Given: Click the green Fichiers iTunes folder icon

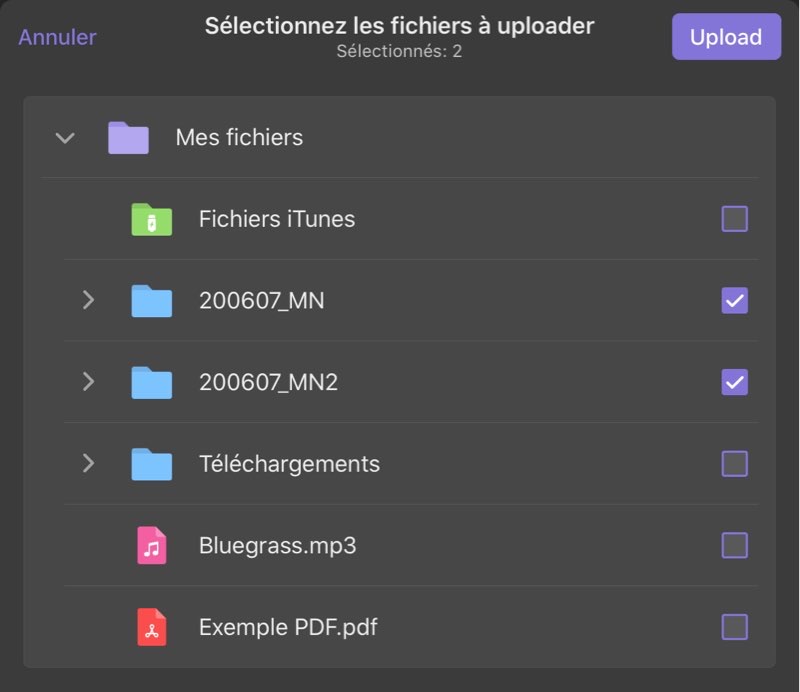Looking at the screenshot, I should coord(151,219).
